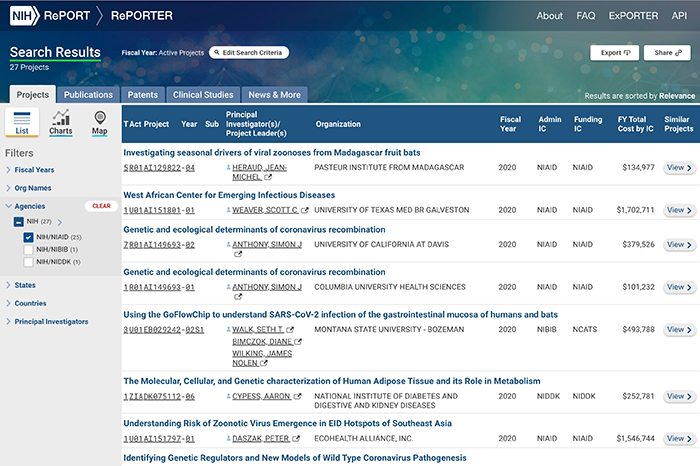This screenshot has width=700, height=466.
Task: View similar projects for the $379,526 project
Action: pos(679,245)
